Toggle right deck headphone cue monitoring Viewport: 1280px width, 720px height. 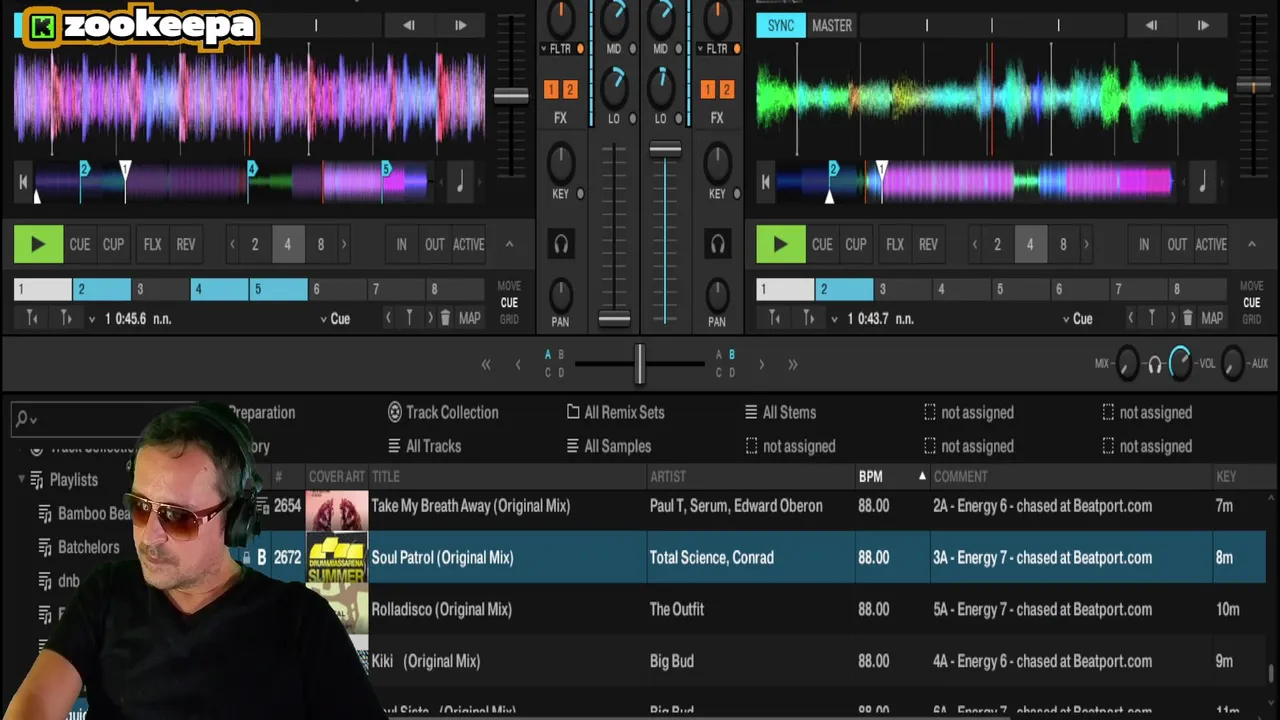point(717,244)
